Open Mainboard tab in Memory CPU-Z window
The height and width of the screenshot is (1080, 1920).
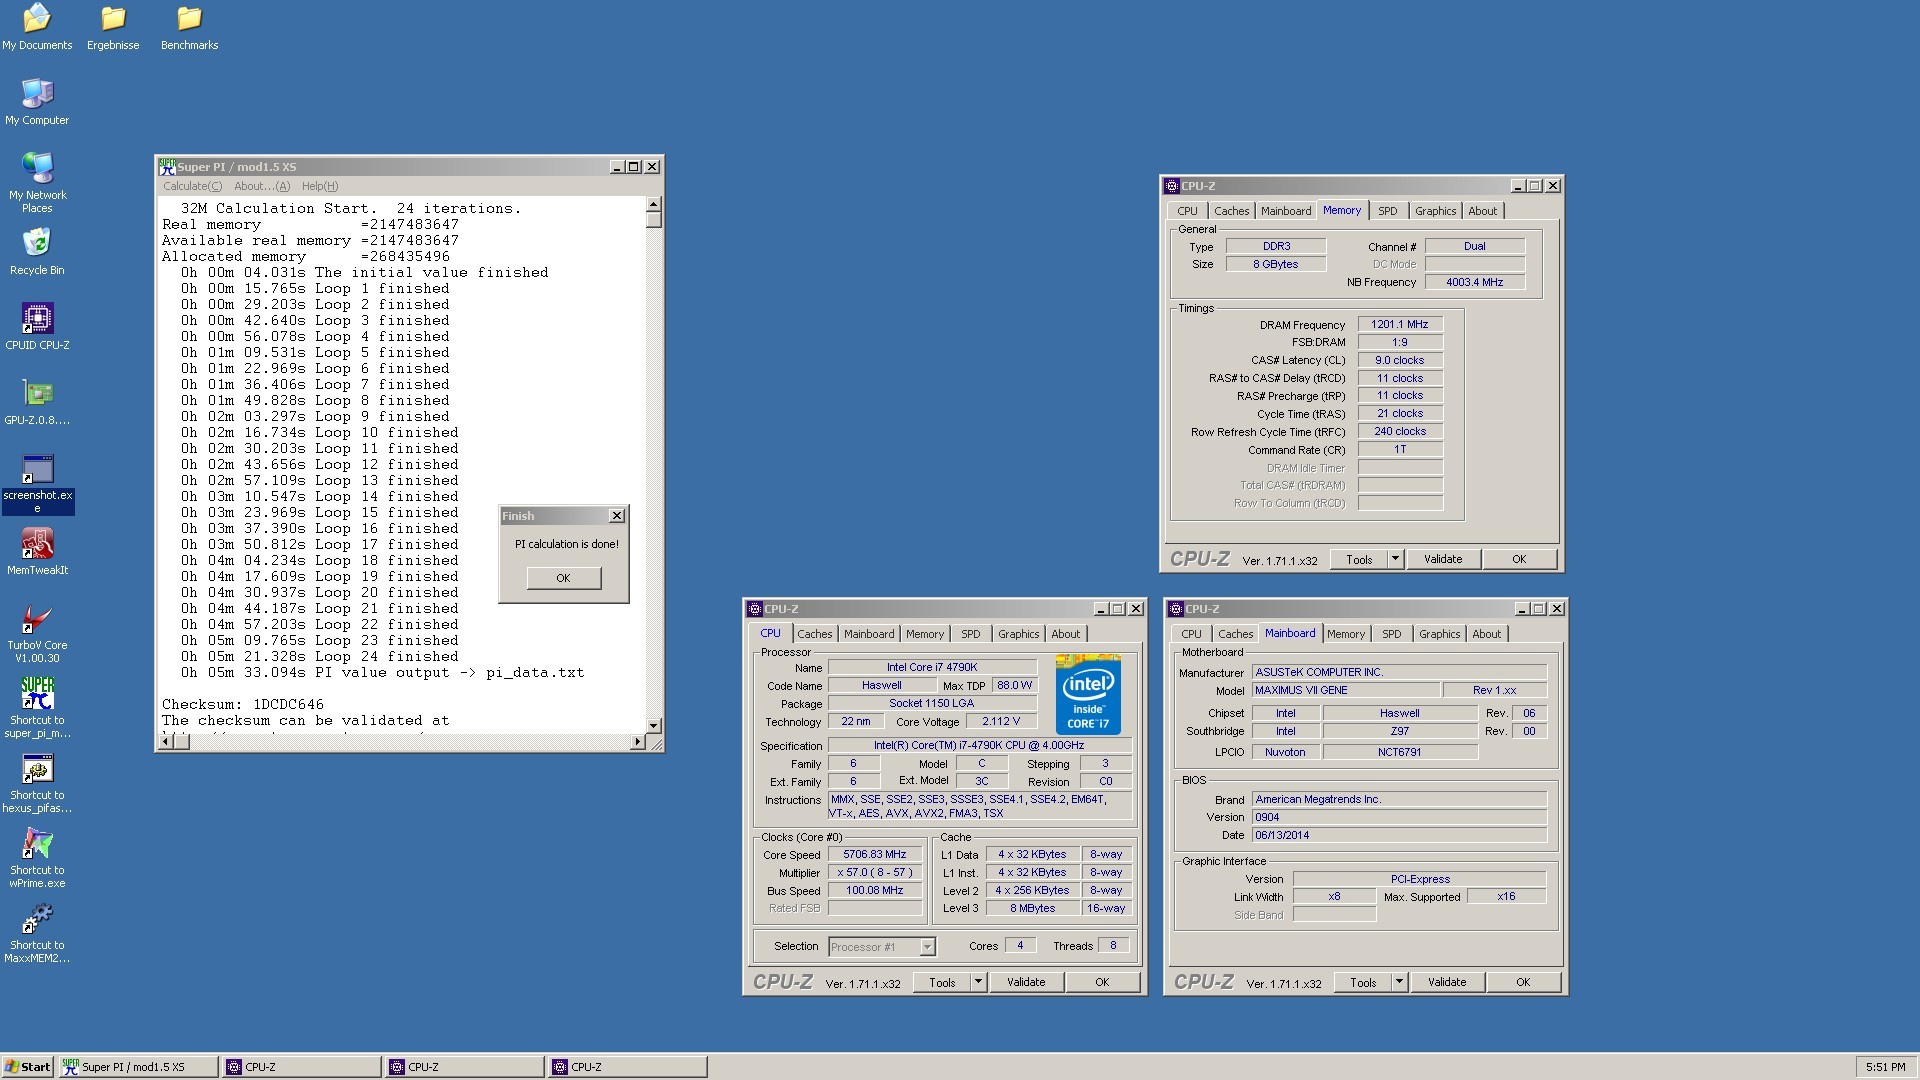coord(1285,211)
